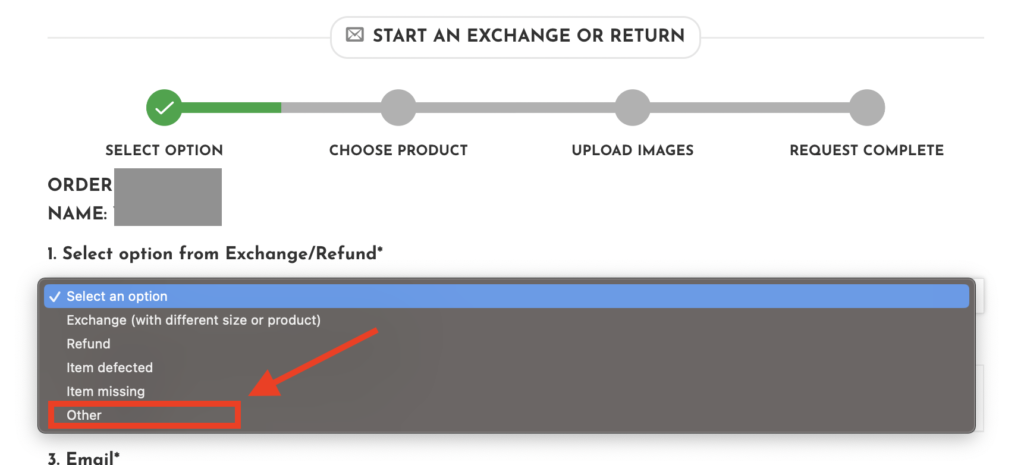Go to the Choose Product step label
1024x465 pixels.
(x=398, y=151)
